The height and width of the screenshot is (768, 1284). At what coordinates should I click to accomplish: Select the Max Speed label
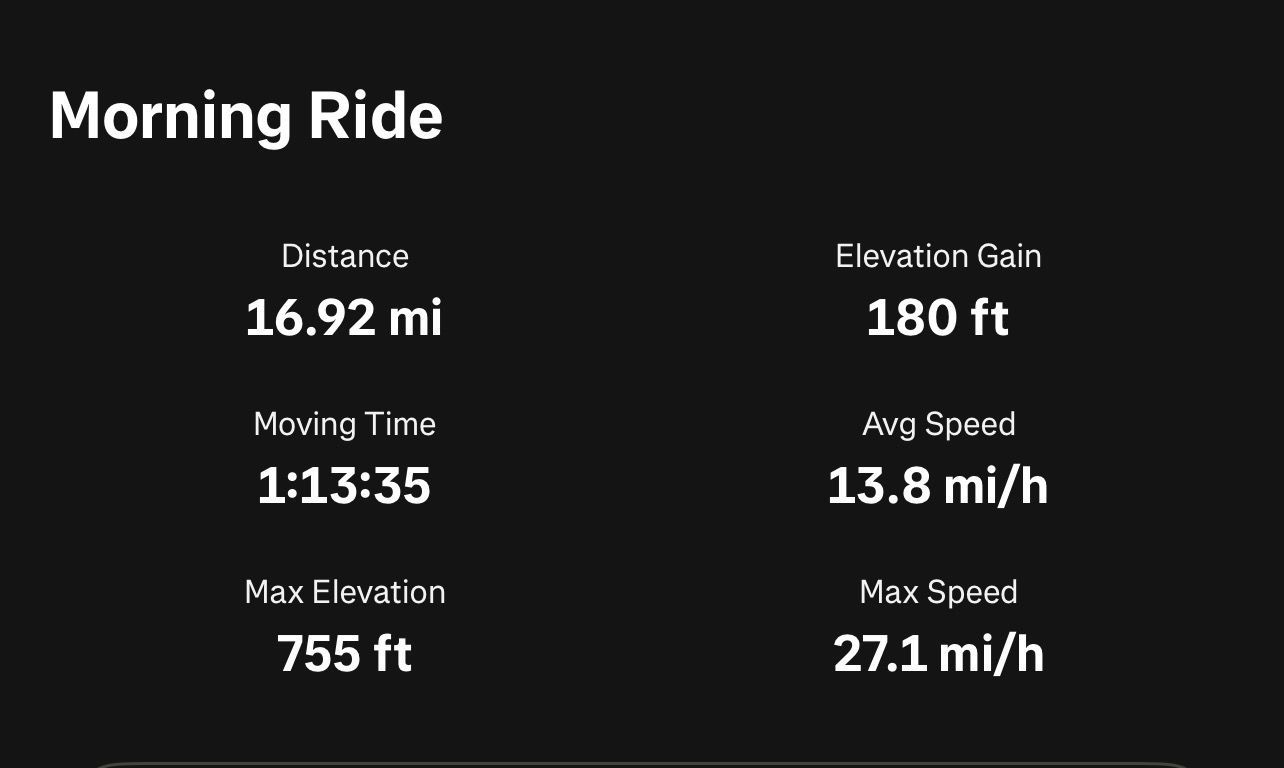tap(938, 592)
